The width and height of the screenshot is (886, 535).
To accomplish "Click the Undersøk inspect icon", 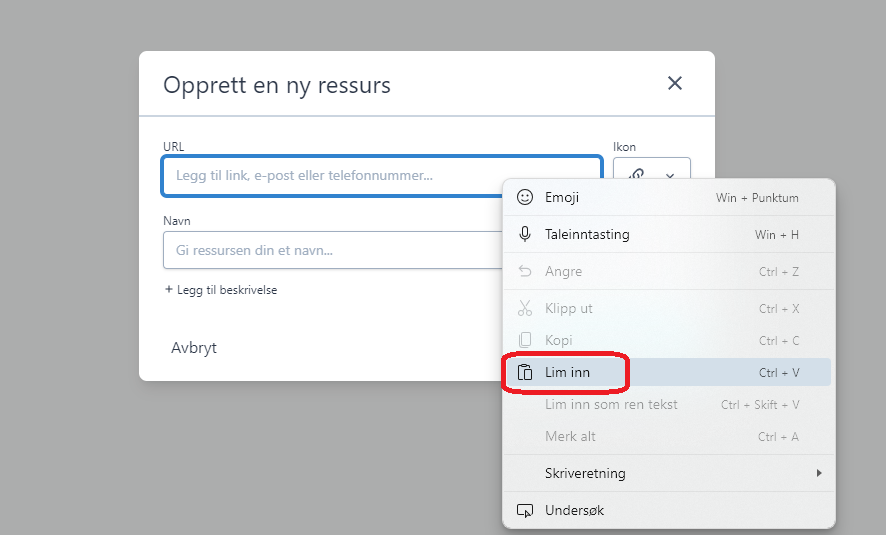I will (x=525, y=511).
